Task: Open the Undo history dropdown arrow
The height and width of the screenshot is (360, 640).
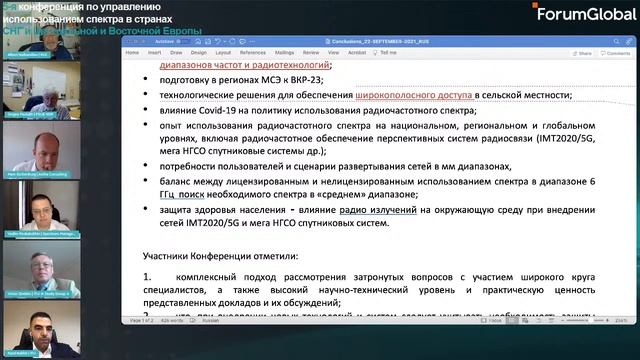Action: 224,42
